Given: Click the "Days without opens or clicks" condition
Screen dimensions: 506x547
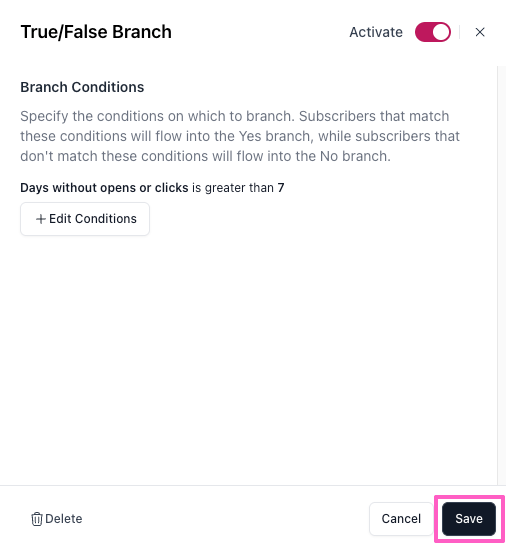Looking at the screenshot, I should pyautogui.click(x=104, y=188).
